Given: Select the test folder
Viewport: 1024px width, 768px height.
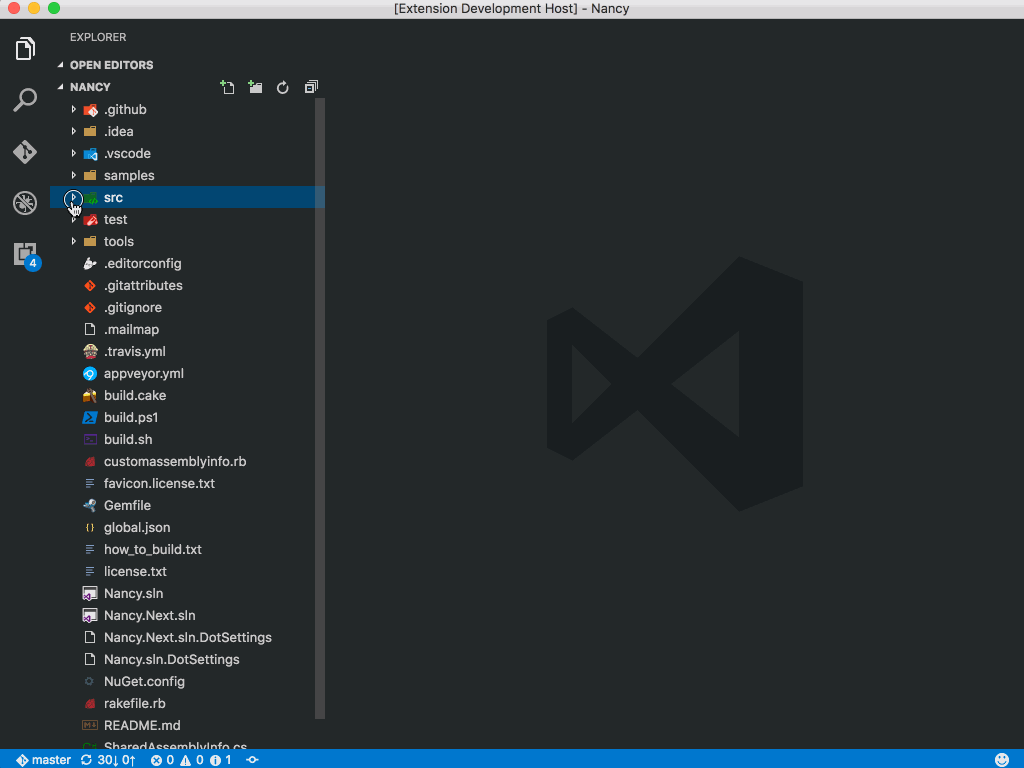Looking at the screenshot, I should point(187,219).
